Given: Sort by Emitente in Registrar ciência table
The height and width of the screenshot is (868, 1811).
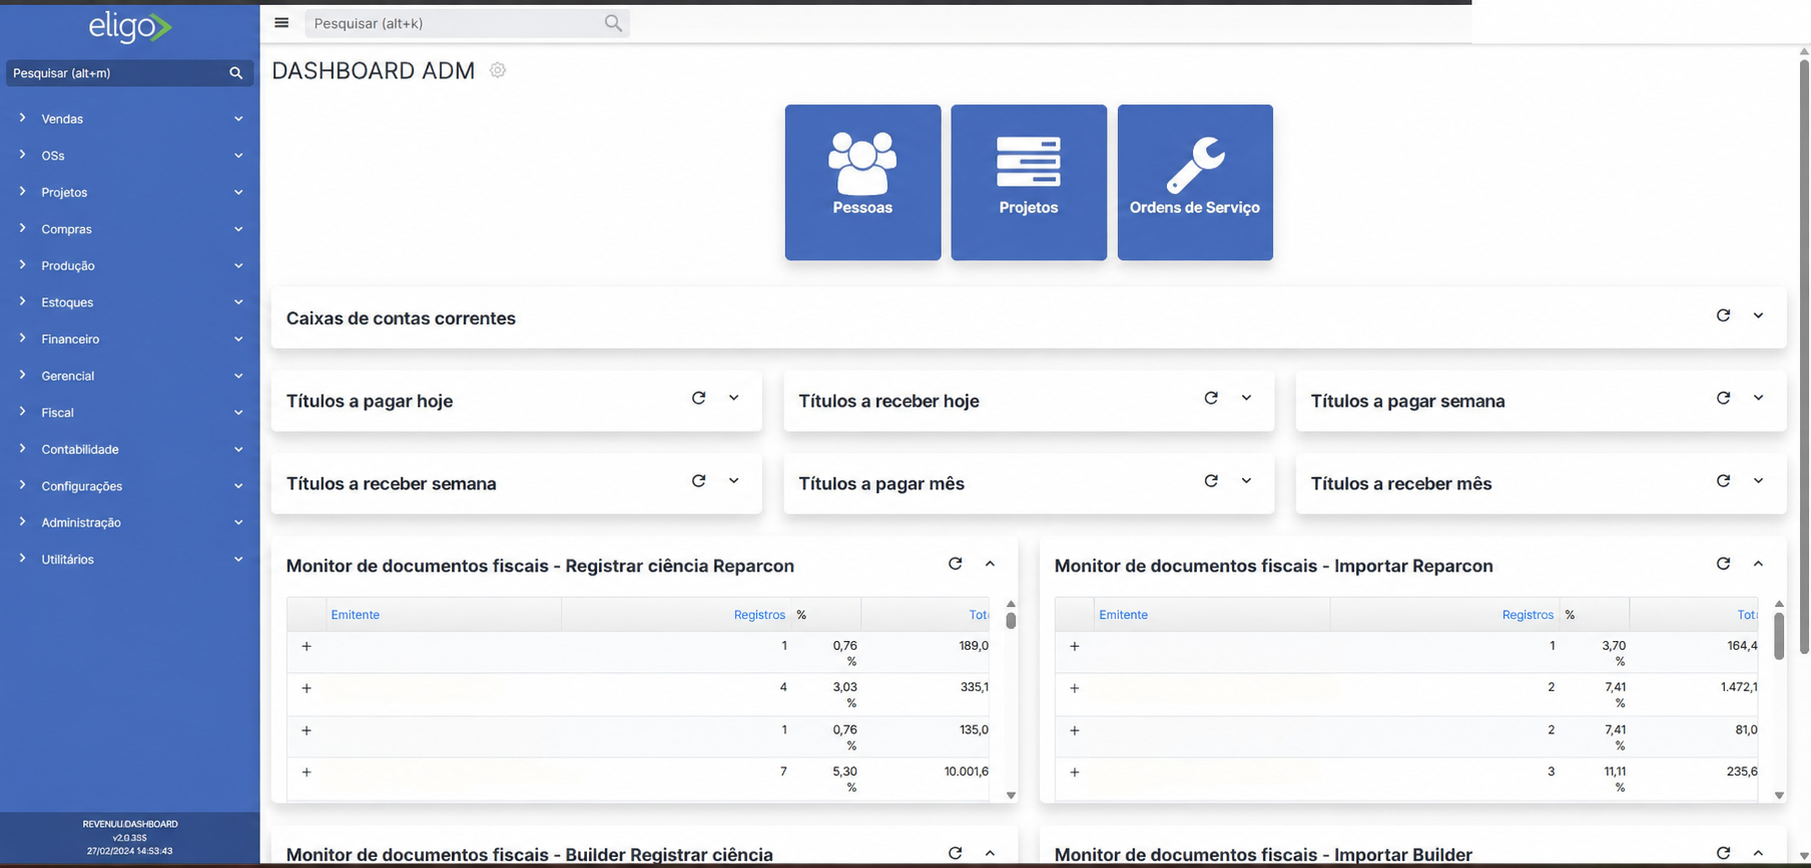Looking at the screenshot, I should [x=355, y=615].
